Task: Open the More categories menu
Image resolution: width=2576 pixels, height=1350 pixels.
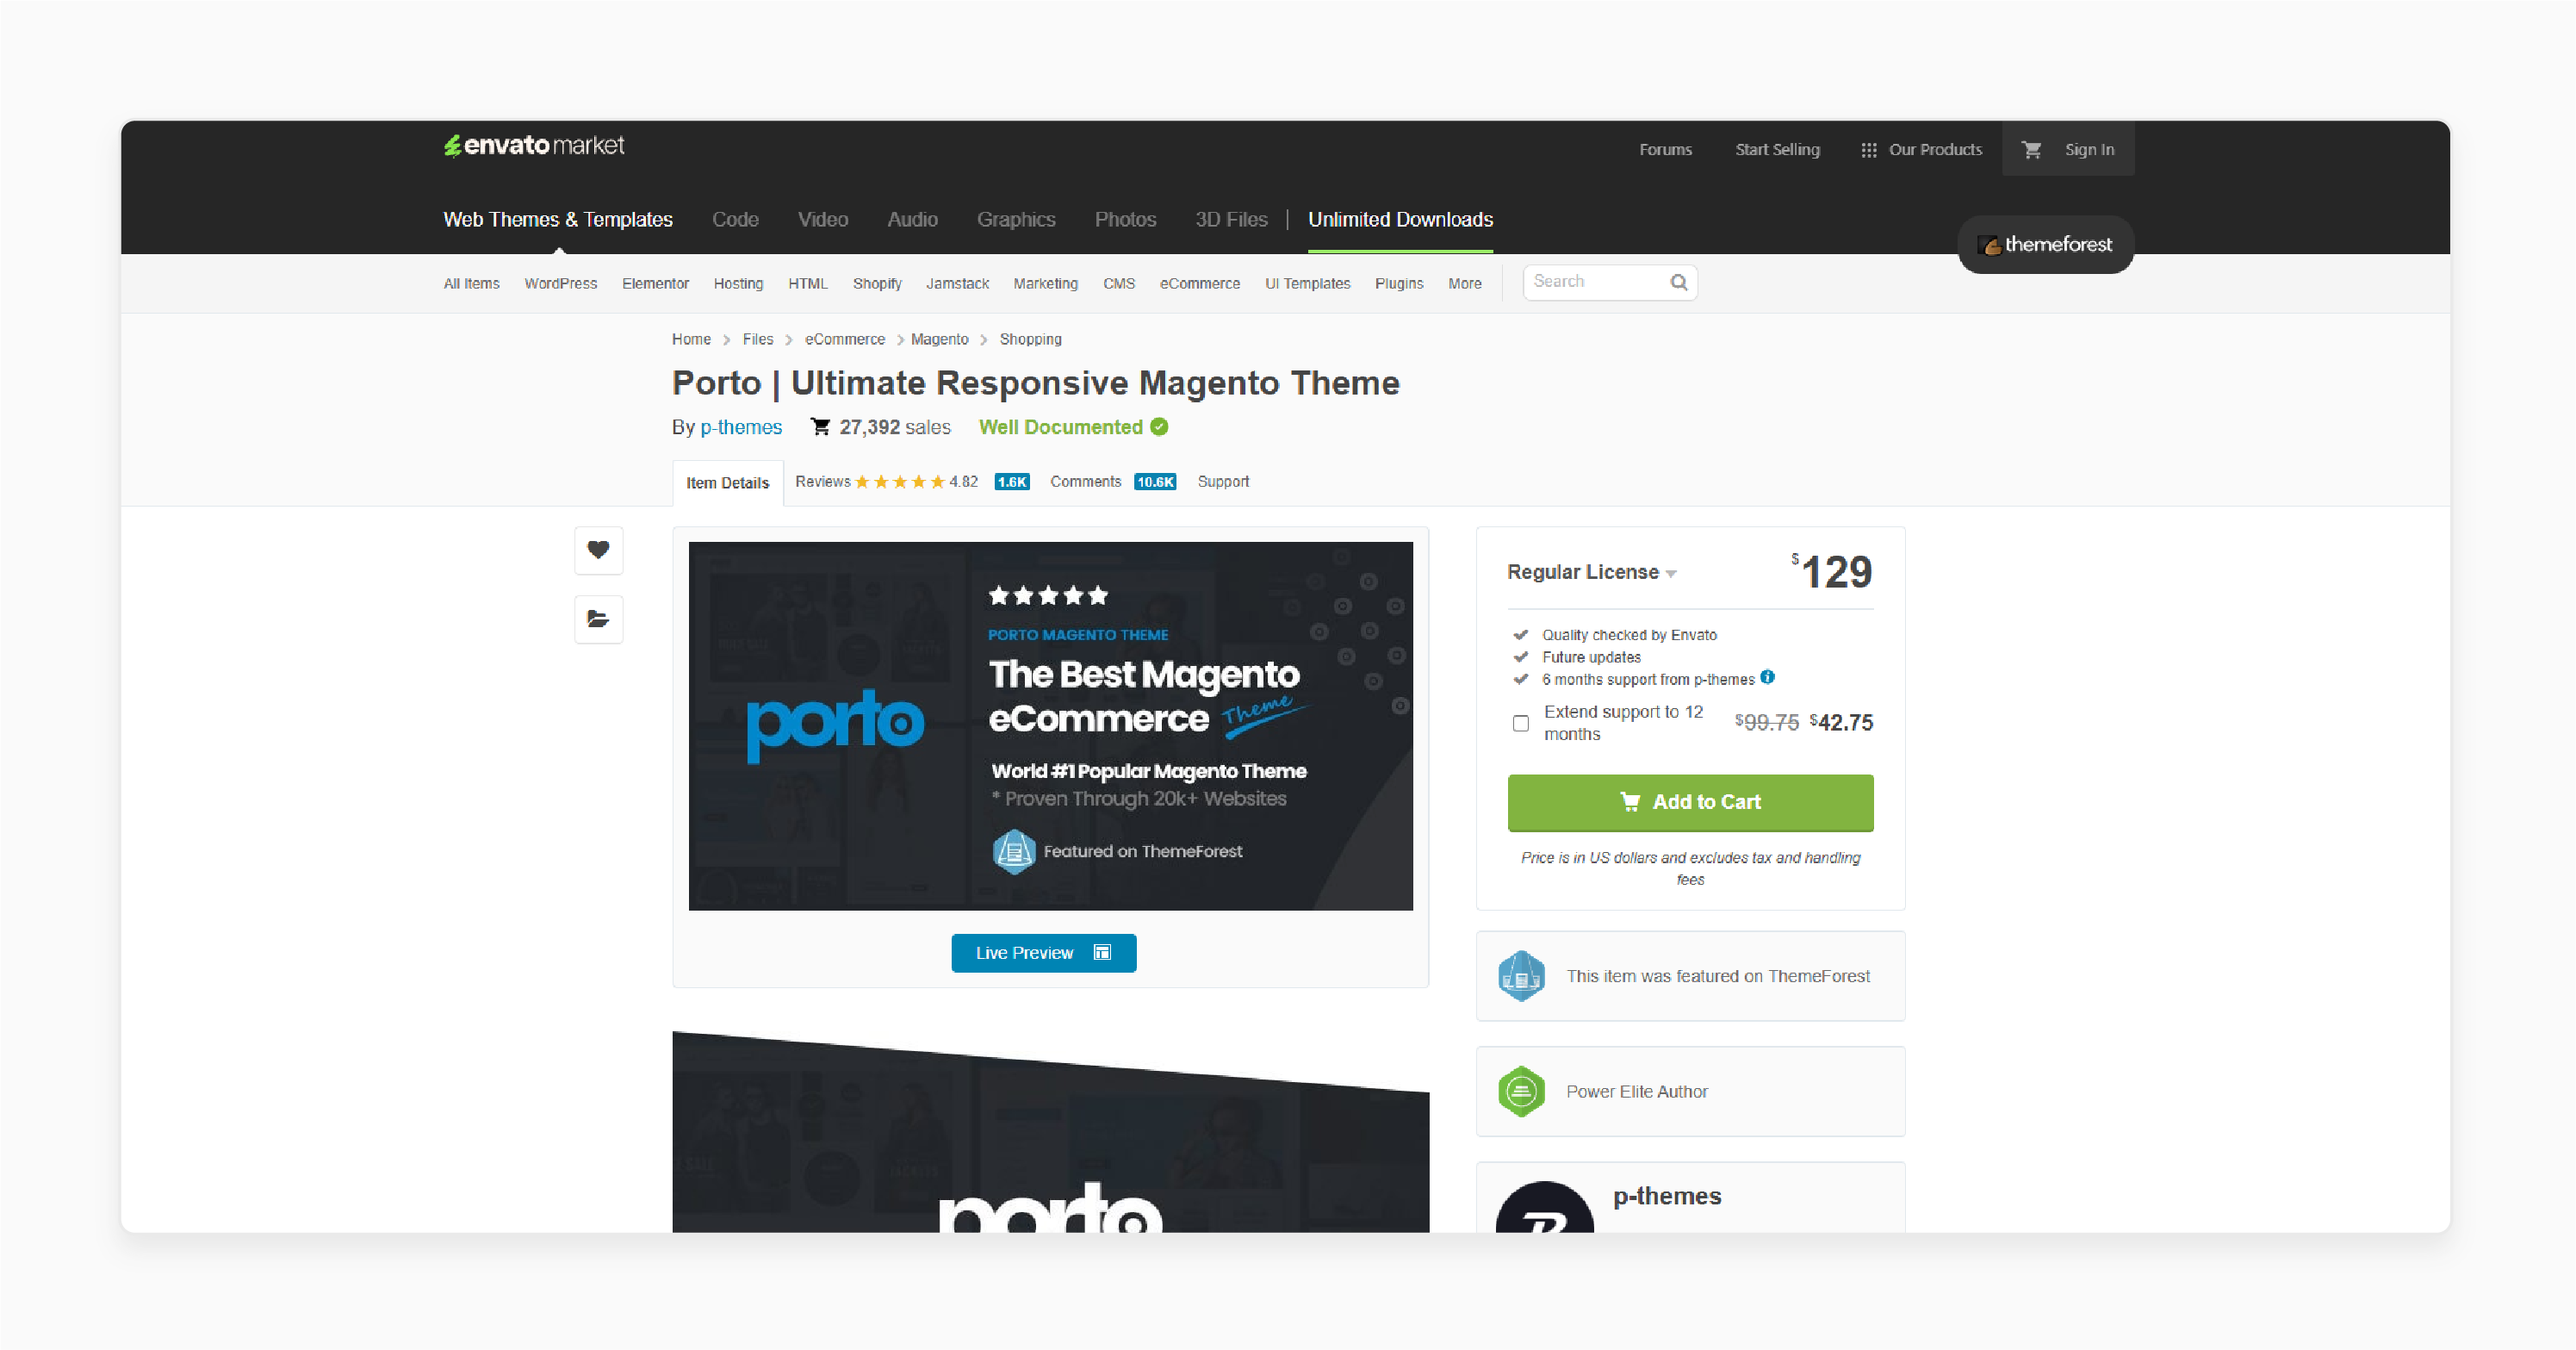Action: tap(1464, 284)
